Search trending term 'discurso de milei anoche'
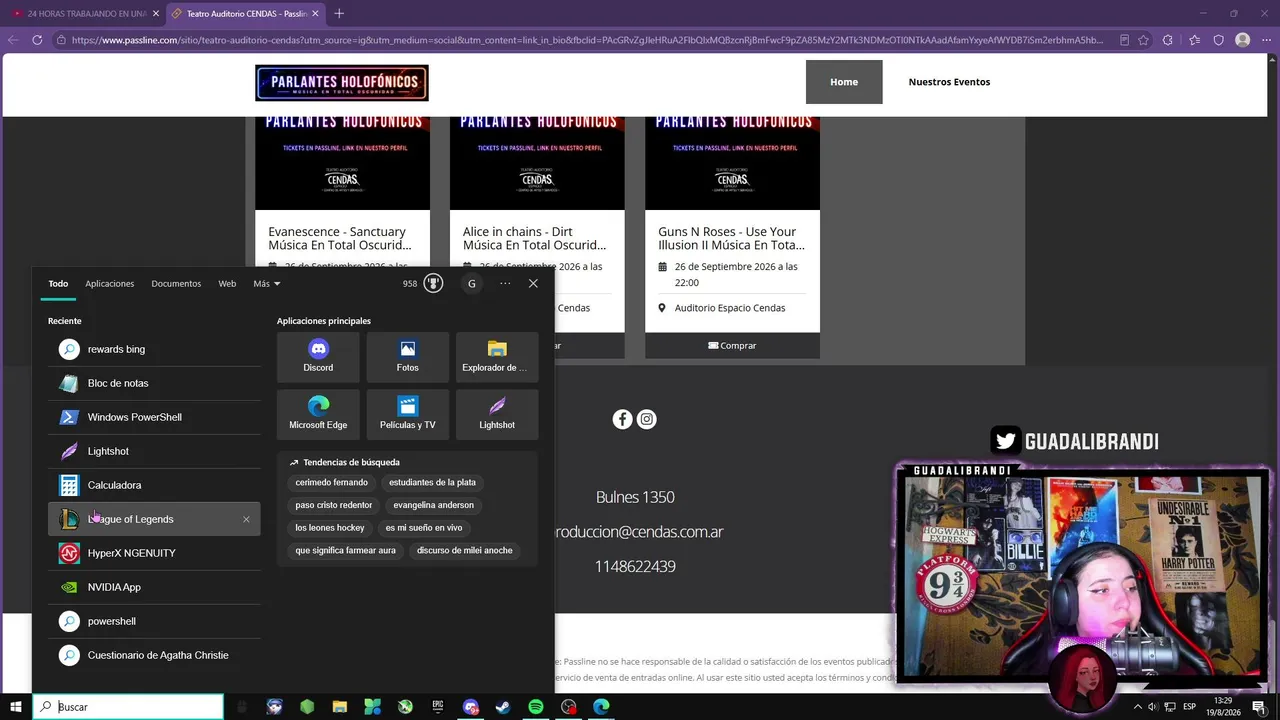1280x720 pixels. coord(464,550)
